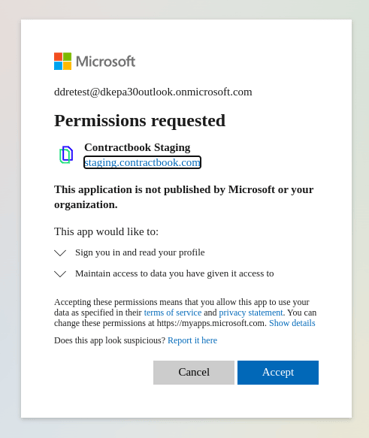Accept the requested permissions
Screen dimensions: 369x438
[x=278, y=372]
